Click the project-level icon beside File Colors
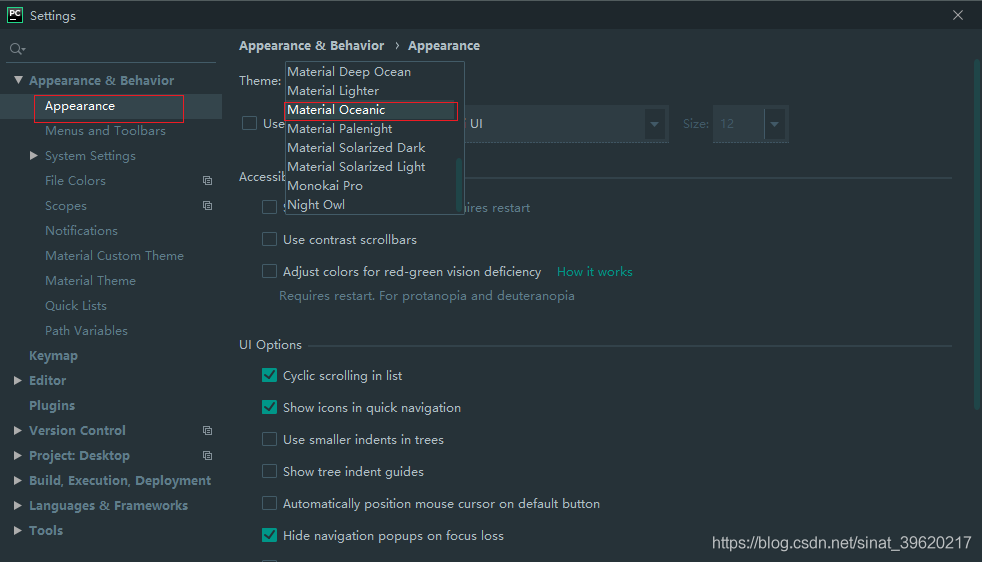The width and height of the screenshot is (982, 562). pyautogui.click(x=207, y=180)
